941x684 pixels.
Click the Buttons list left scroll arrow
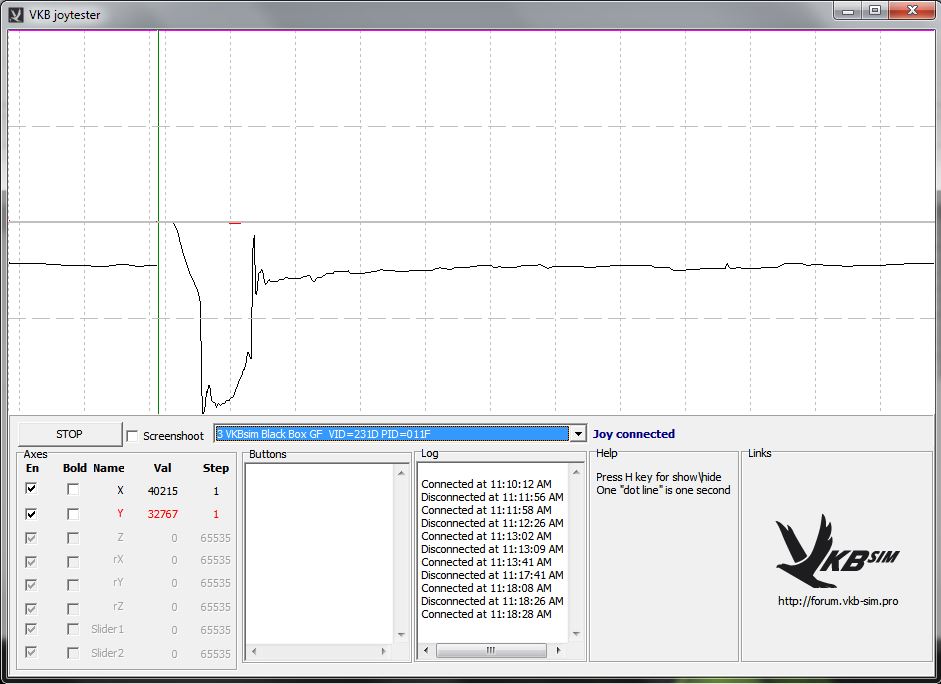pyautogui.click(x=254, y=651)
